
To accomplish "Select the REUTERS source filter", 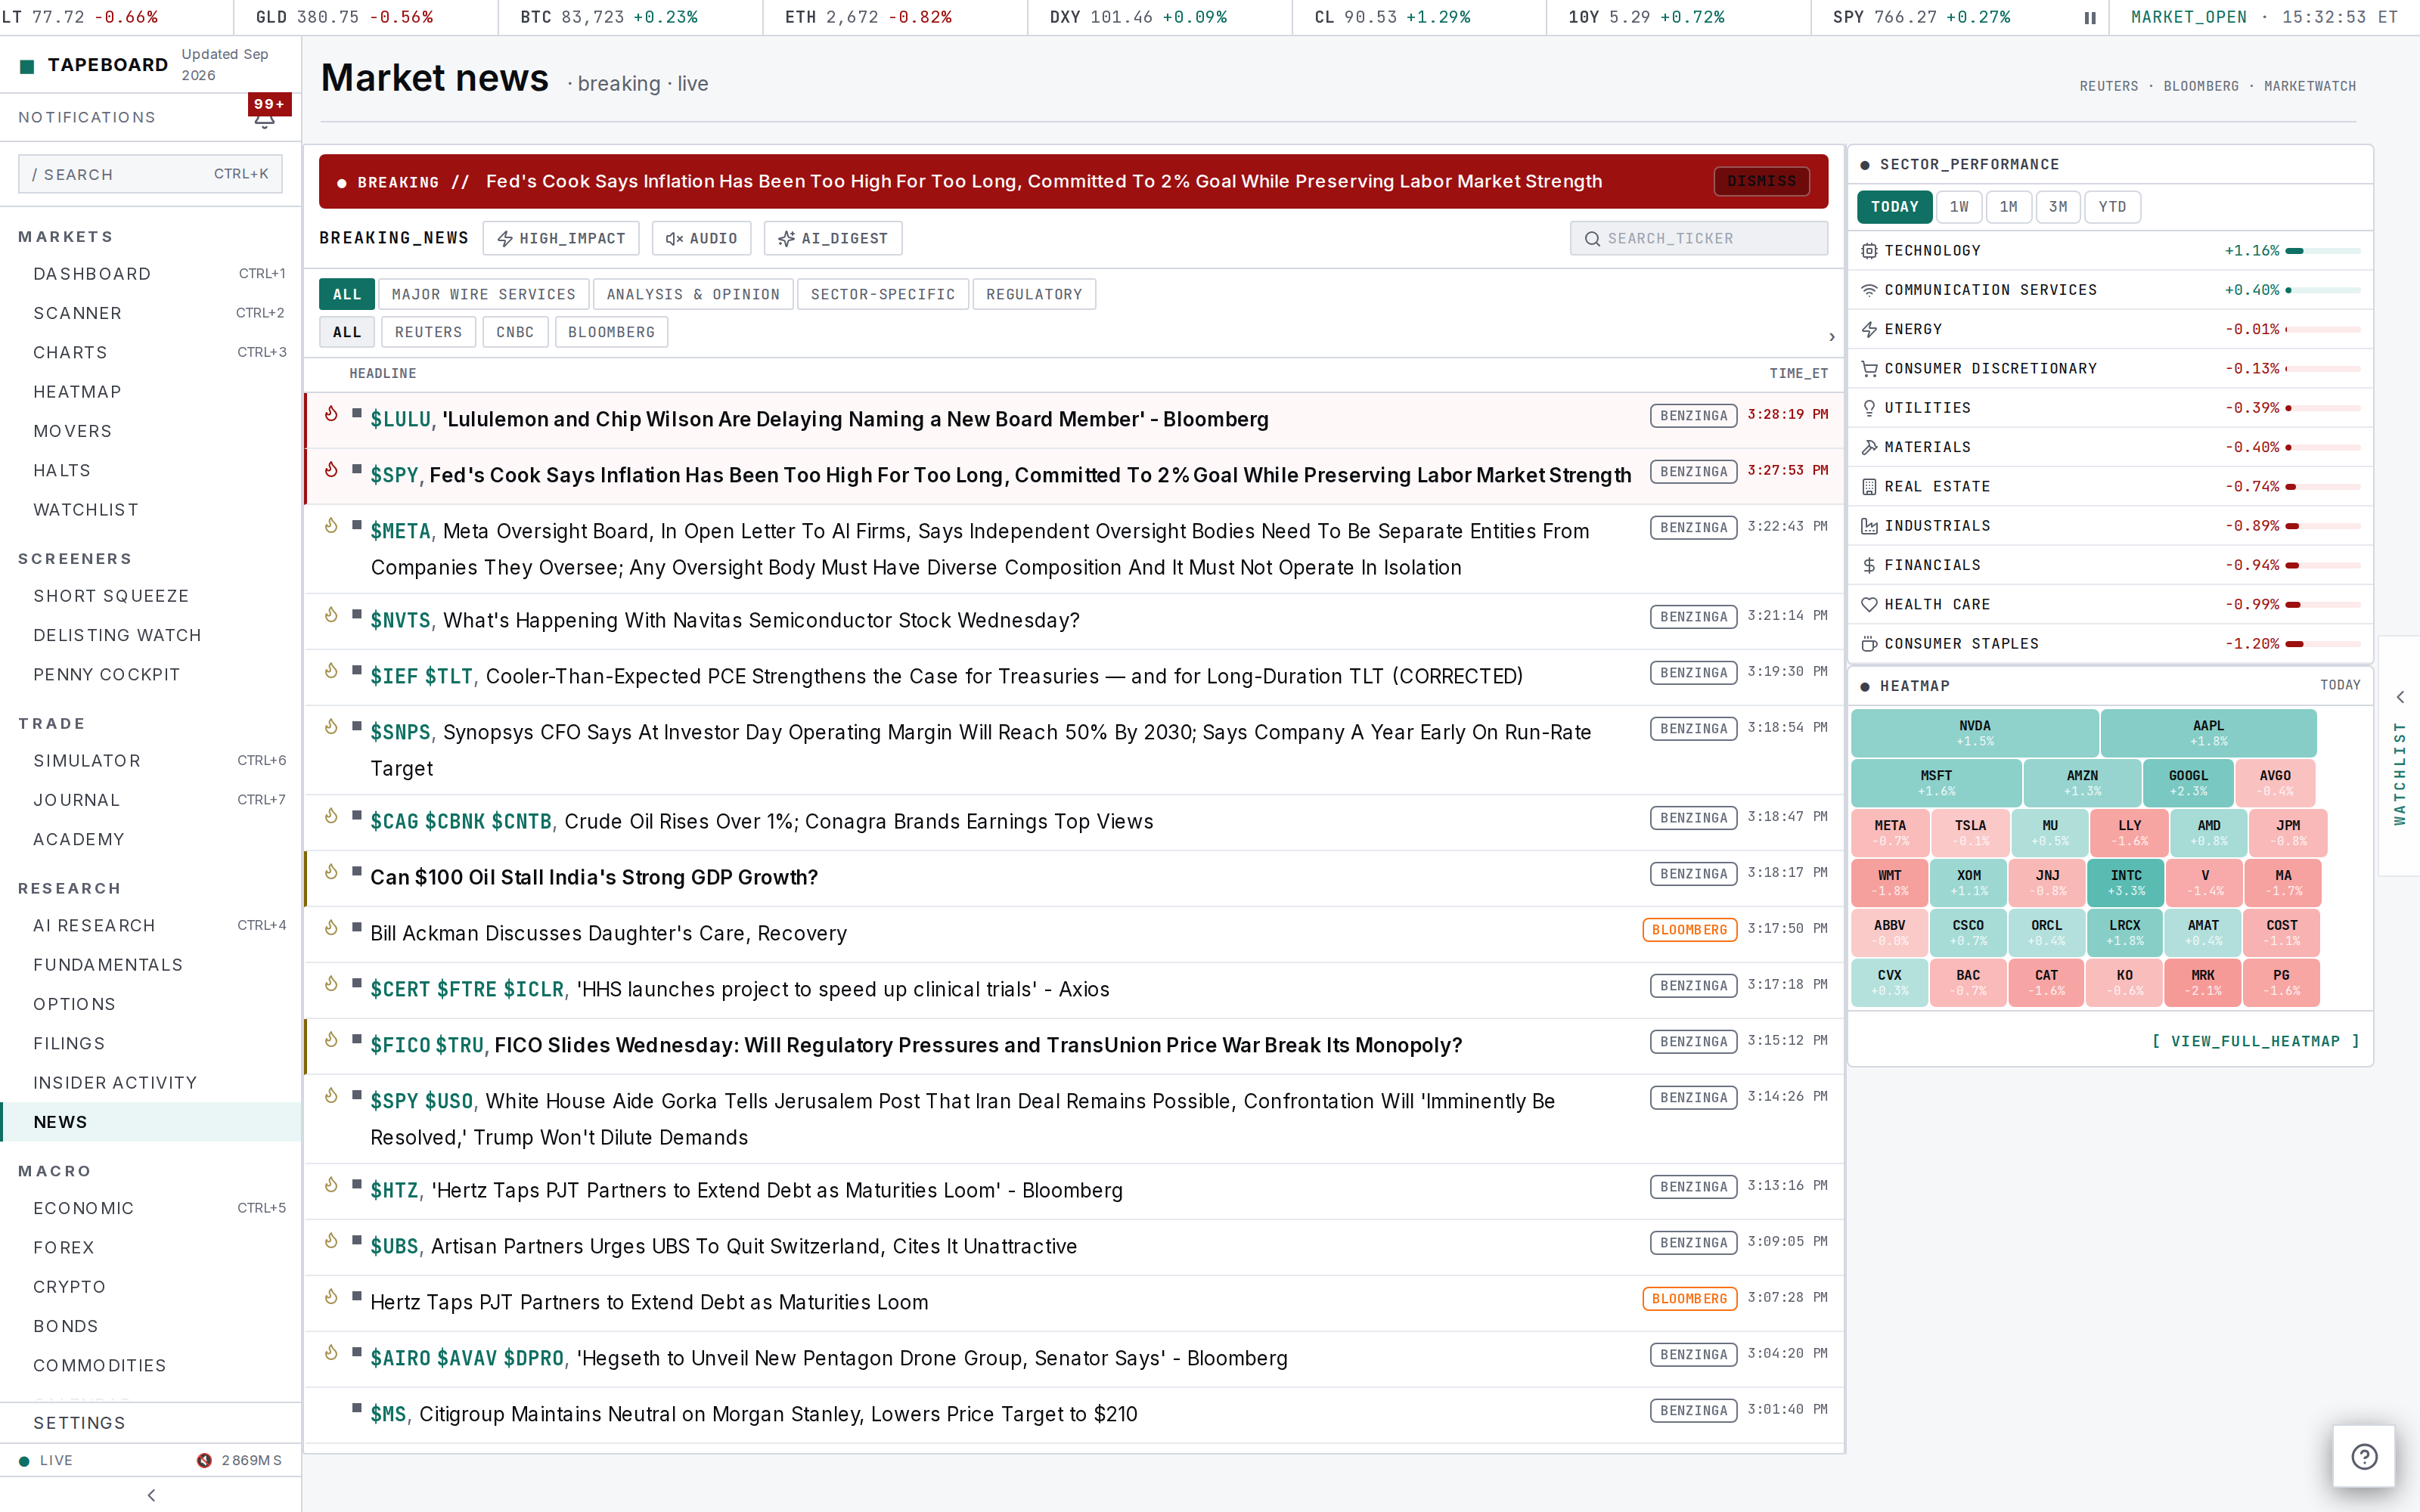I will pos(428,332).
